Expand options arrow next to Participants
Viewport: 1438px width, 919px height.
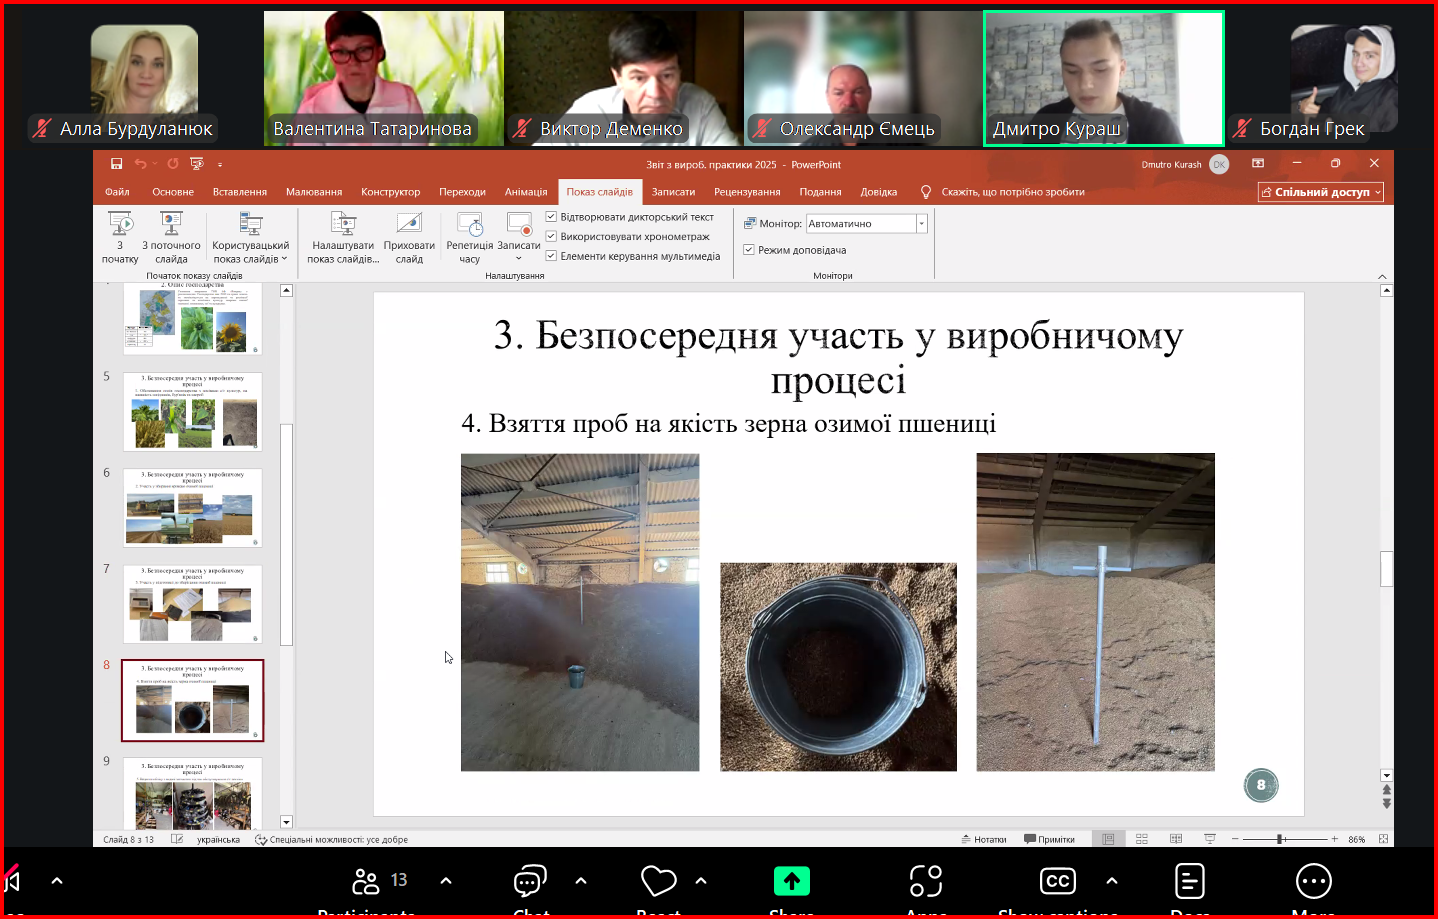[446, 881]
